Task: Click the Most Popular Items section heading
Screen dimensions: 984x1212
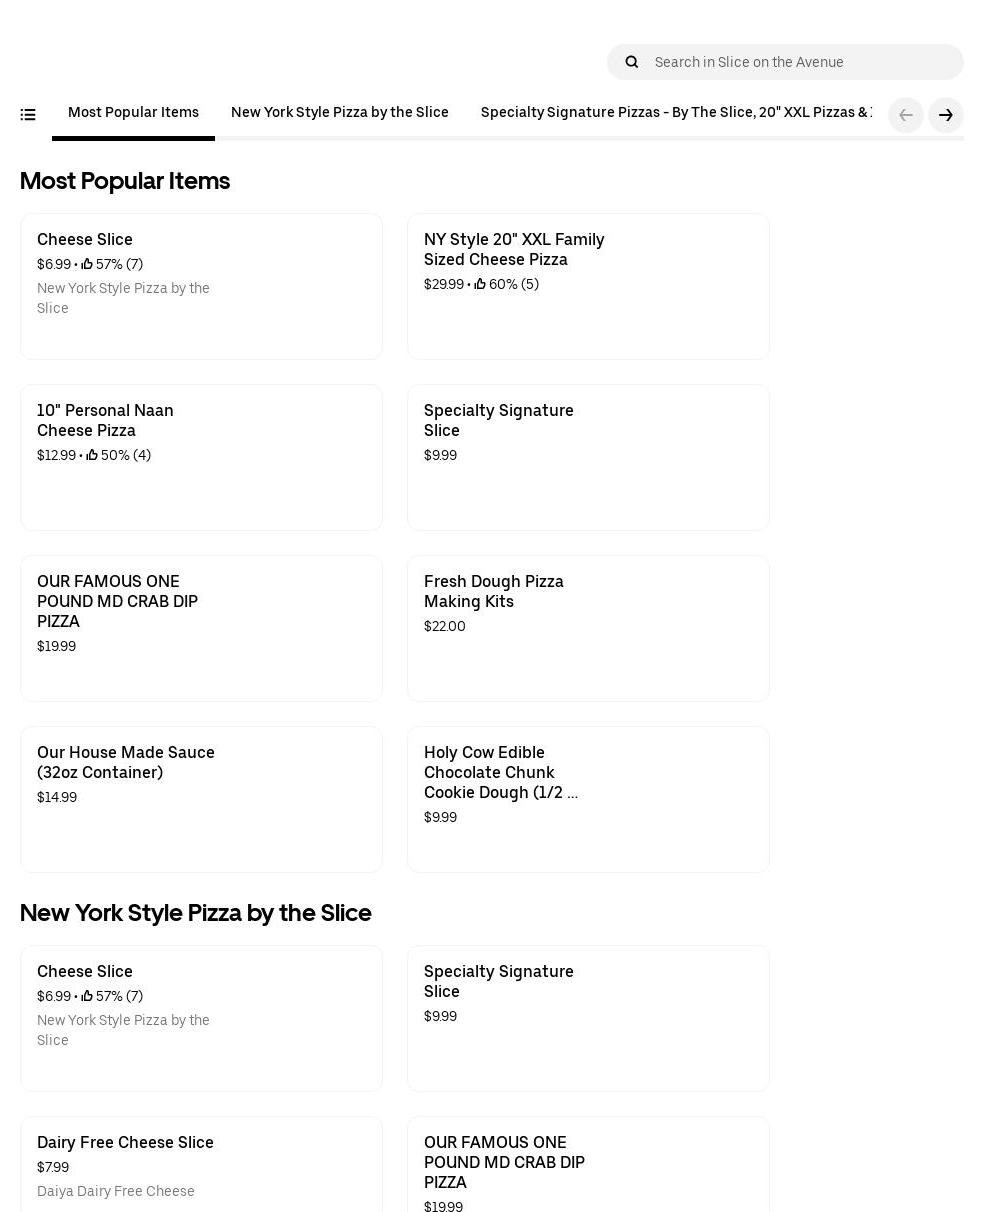Action: click(125, 181)
